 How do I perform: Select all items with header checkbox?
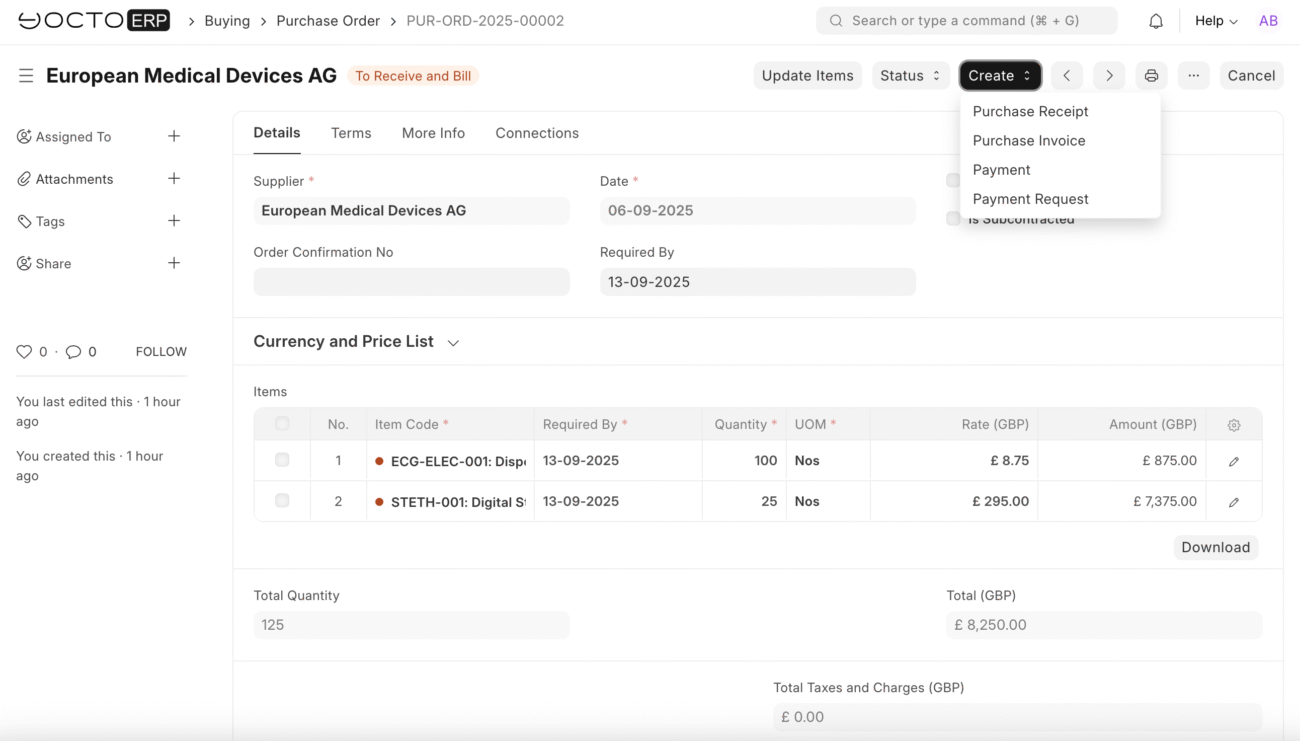tap(282, 424)
